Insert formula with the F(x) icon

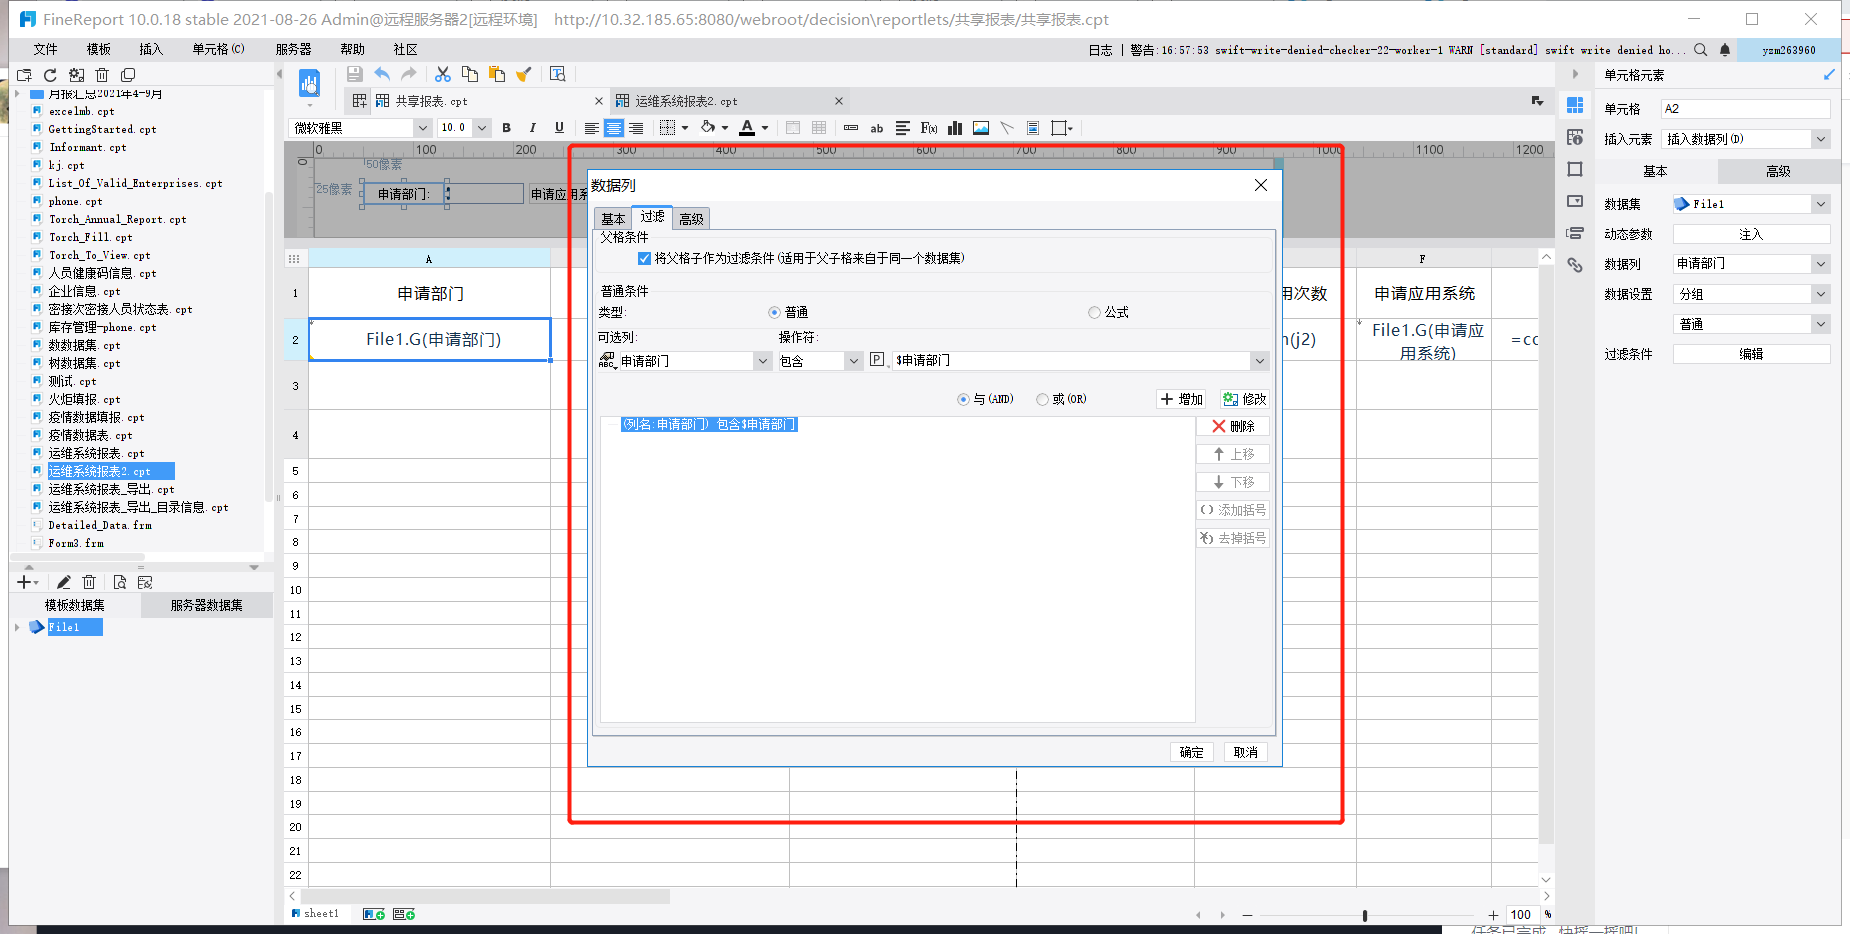[929, 128]
